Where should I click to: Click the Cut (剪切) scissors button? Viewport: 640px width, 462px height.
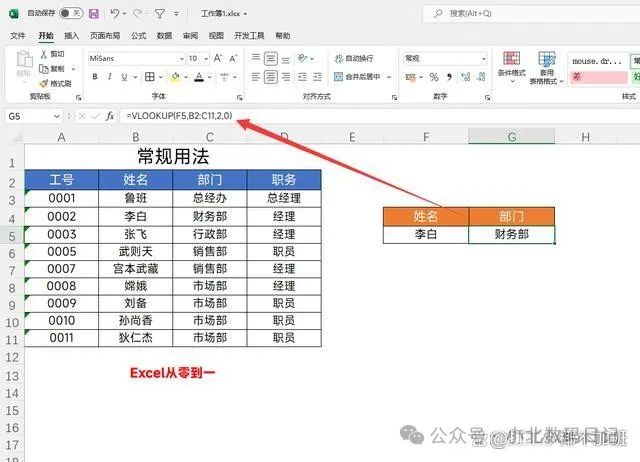point(52,54)
